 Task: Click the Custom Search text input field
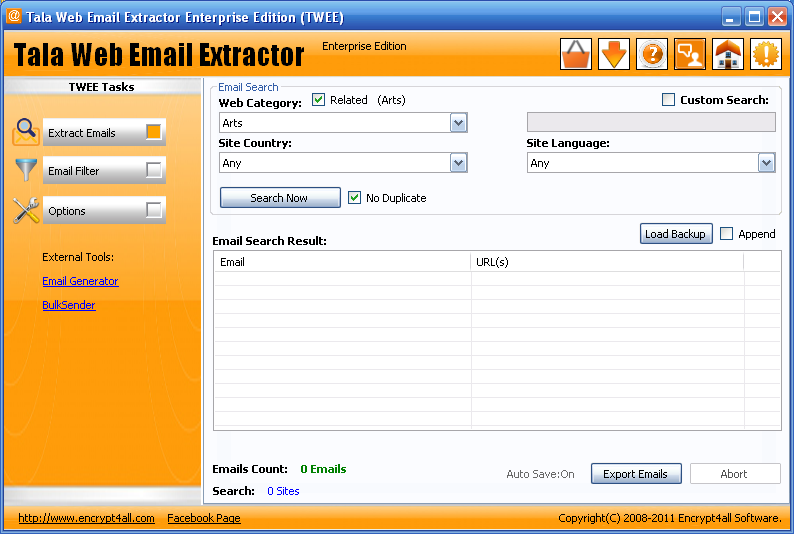click(651, 122)
